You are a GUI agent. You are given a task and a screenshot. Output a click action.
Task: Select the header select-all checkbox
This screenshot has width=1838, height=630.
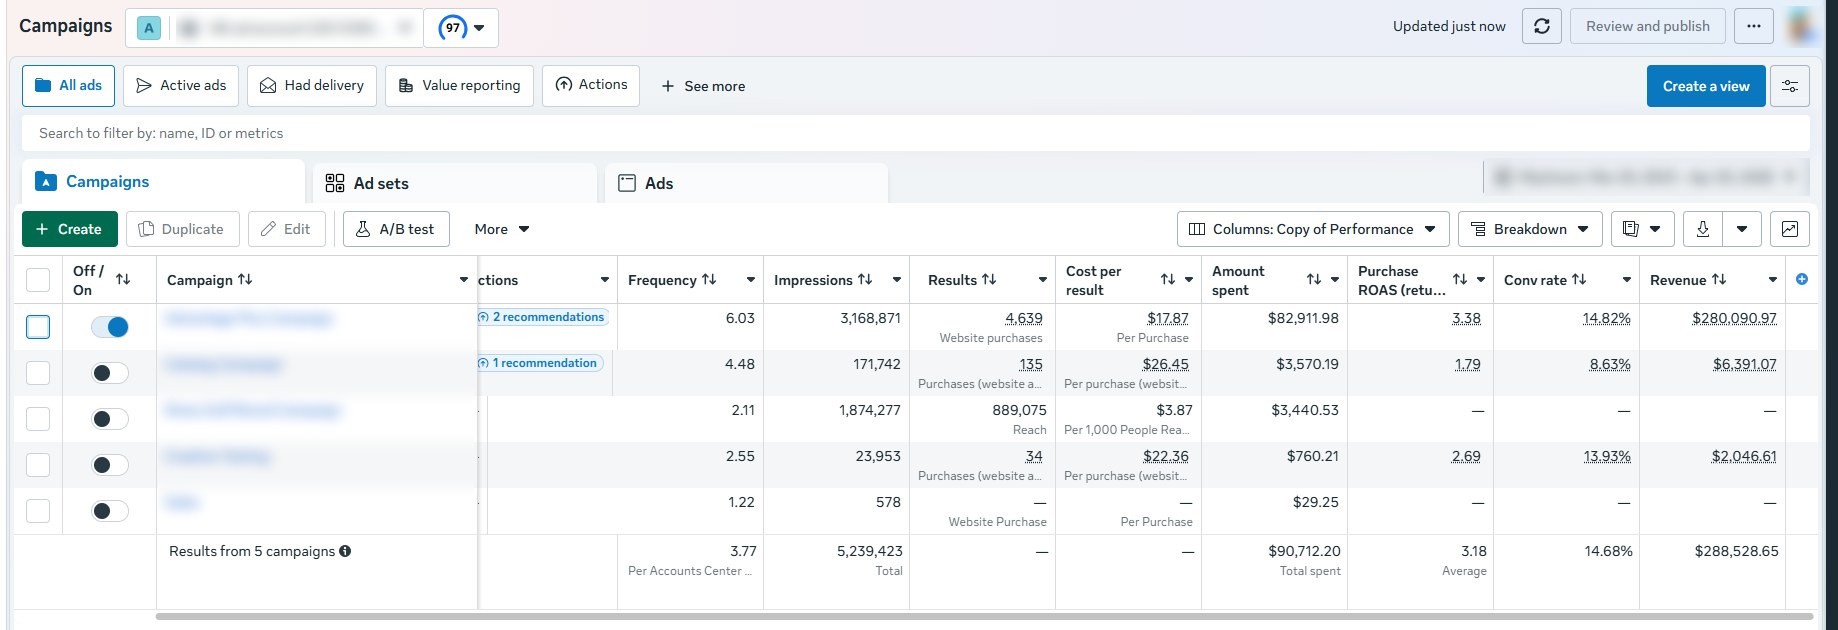tap(38, 280)
